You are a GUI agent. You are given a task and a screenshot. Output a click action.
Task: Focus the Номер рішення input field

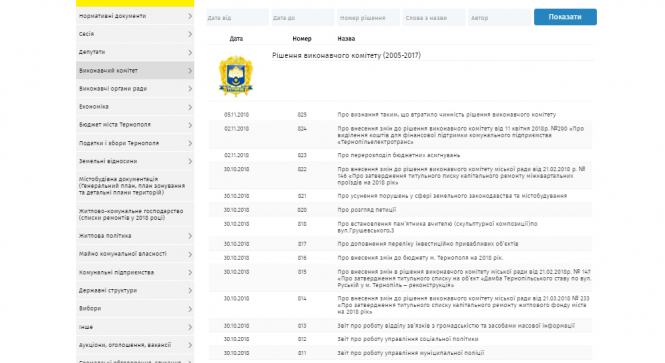click(x=369, y=18)
